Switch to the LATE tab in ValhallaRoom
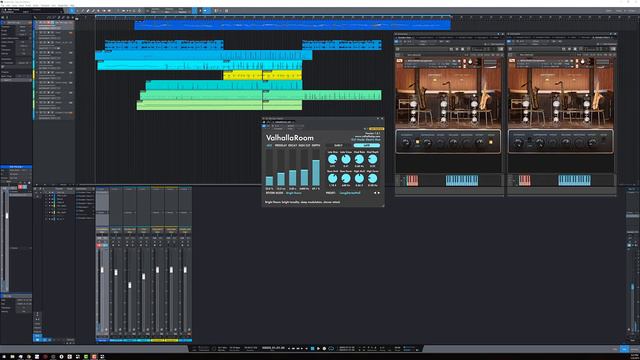Screen dimensions: 640x360 click(367, 145)
